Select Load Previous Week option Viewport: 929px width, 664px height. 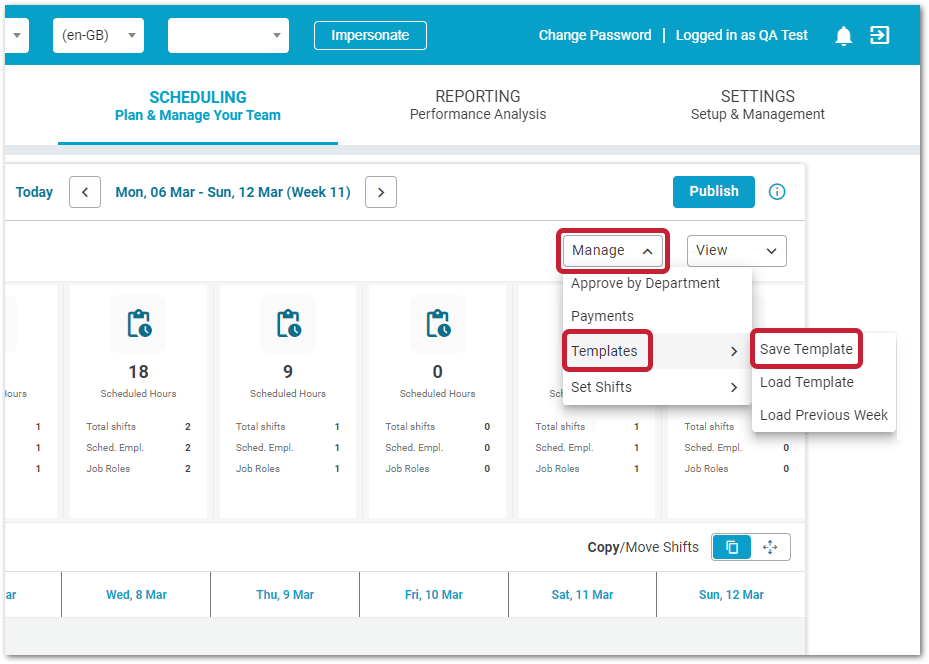823,415
